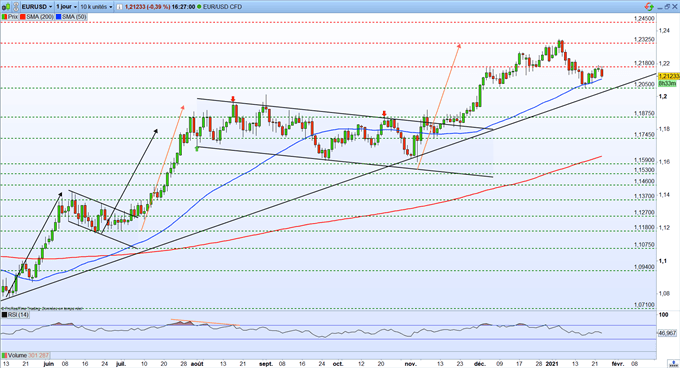
Task: Click the time 16:27:00 in header
Action: point(183,7)
